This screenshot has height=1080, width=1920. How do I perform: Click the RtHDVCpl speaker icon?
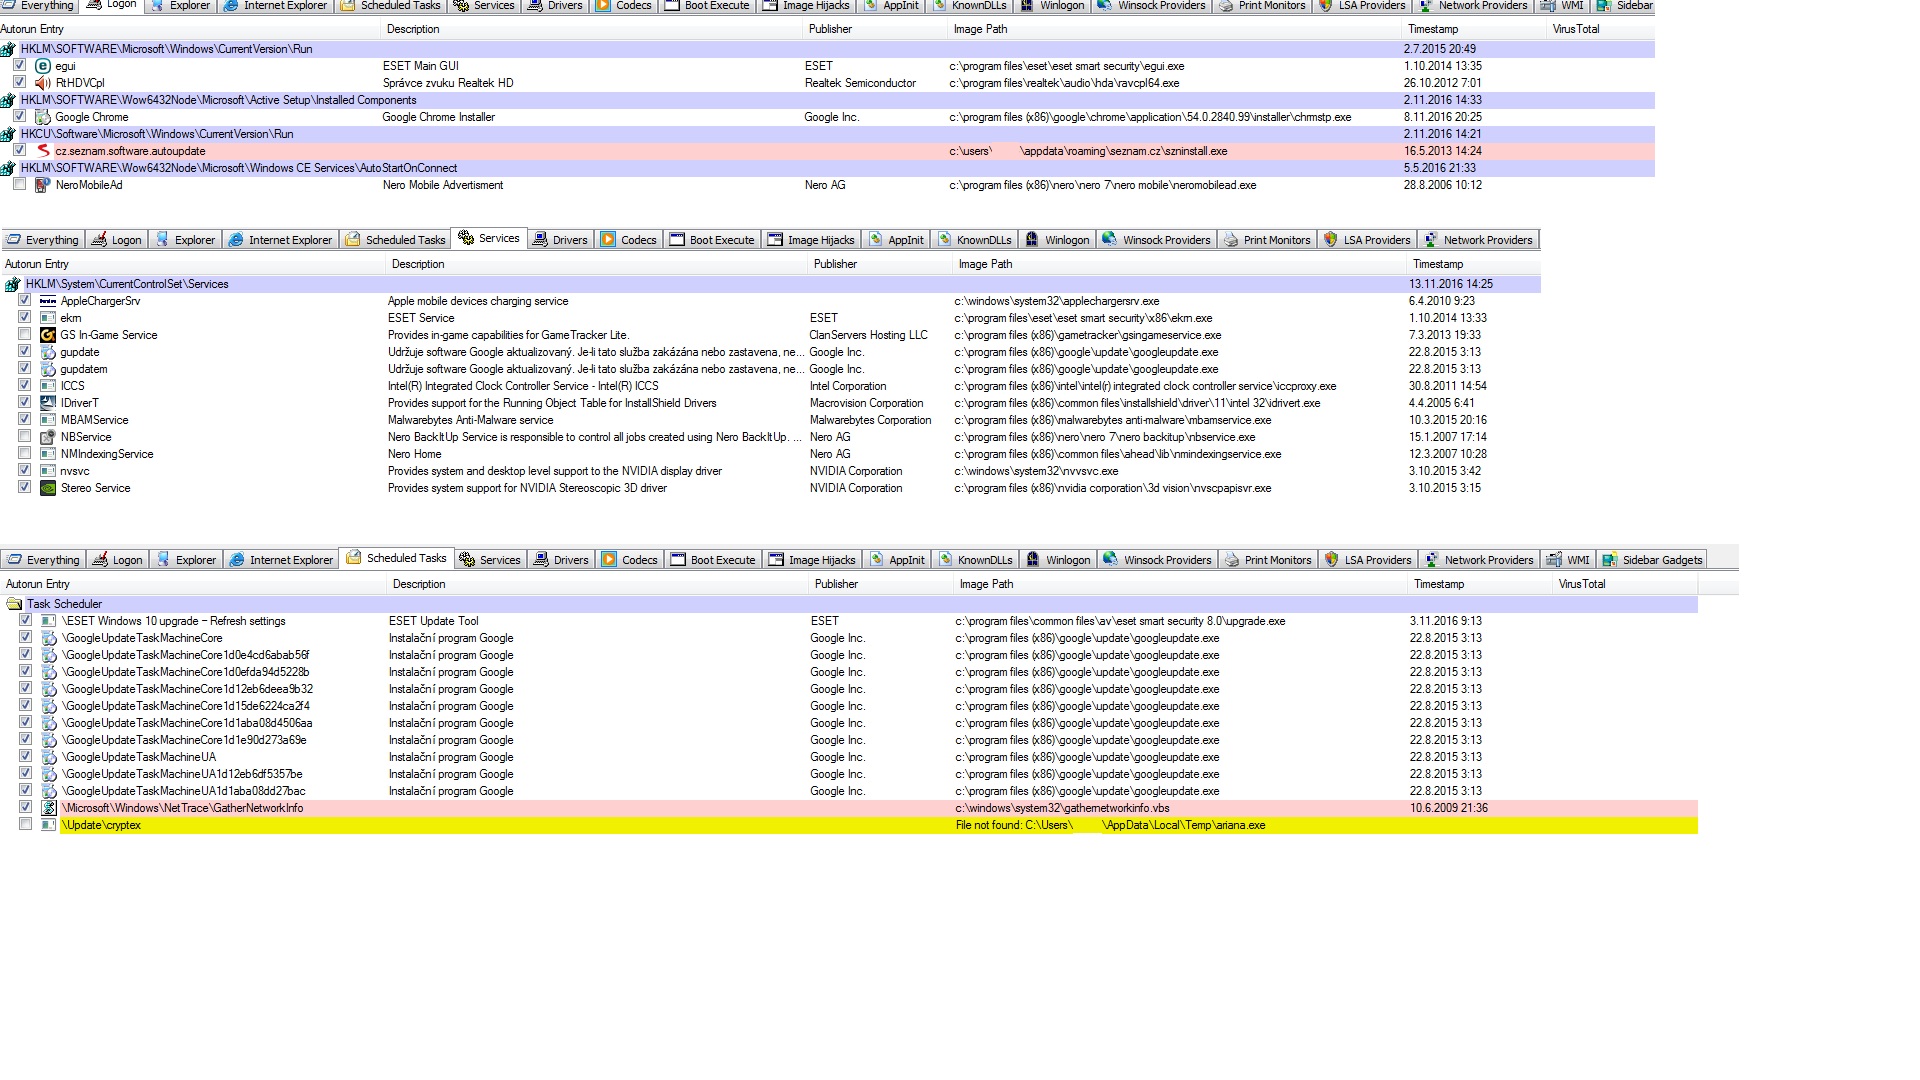42,83
